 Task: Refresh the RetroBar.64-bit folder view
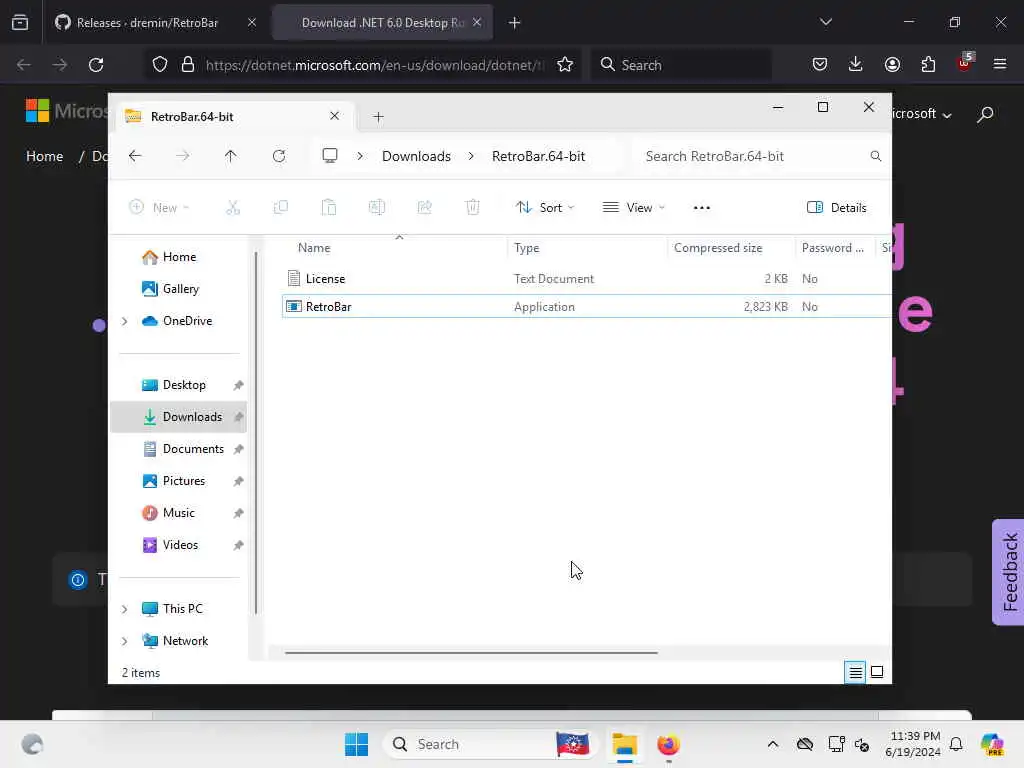tap(279, 156)
